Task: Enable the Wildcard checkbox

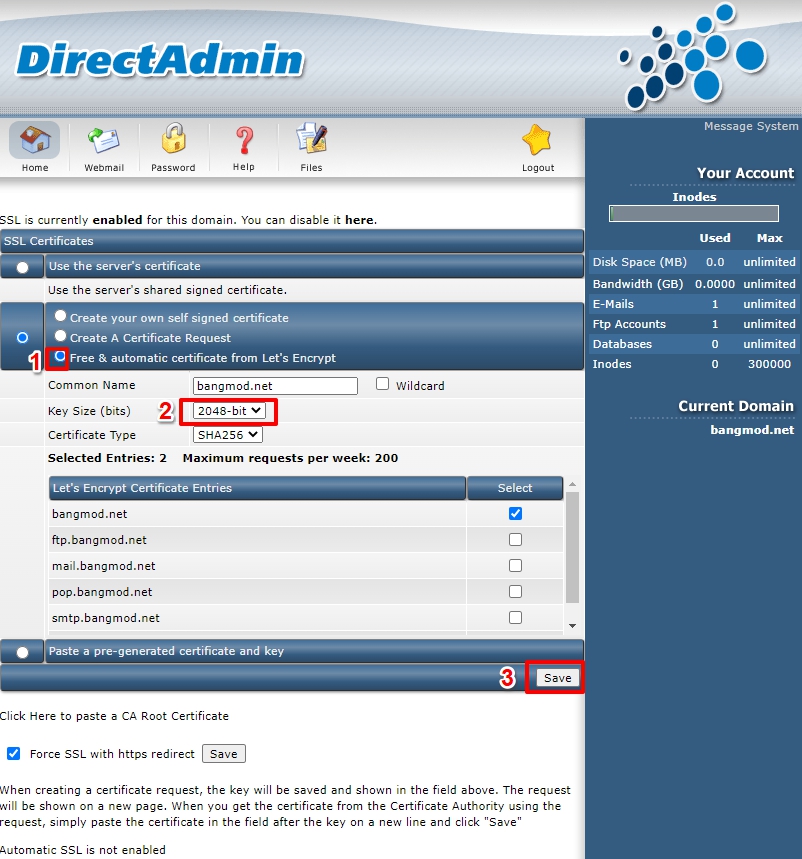Action: (x=382, y=384)
